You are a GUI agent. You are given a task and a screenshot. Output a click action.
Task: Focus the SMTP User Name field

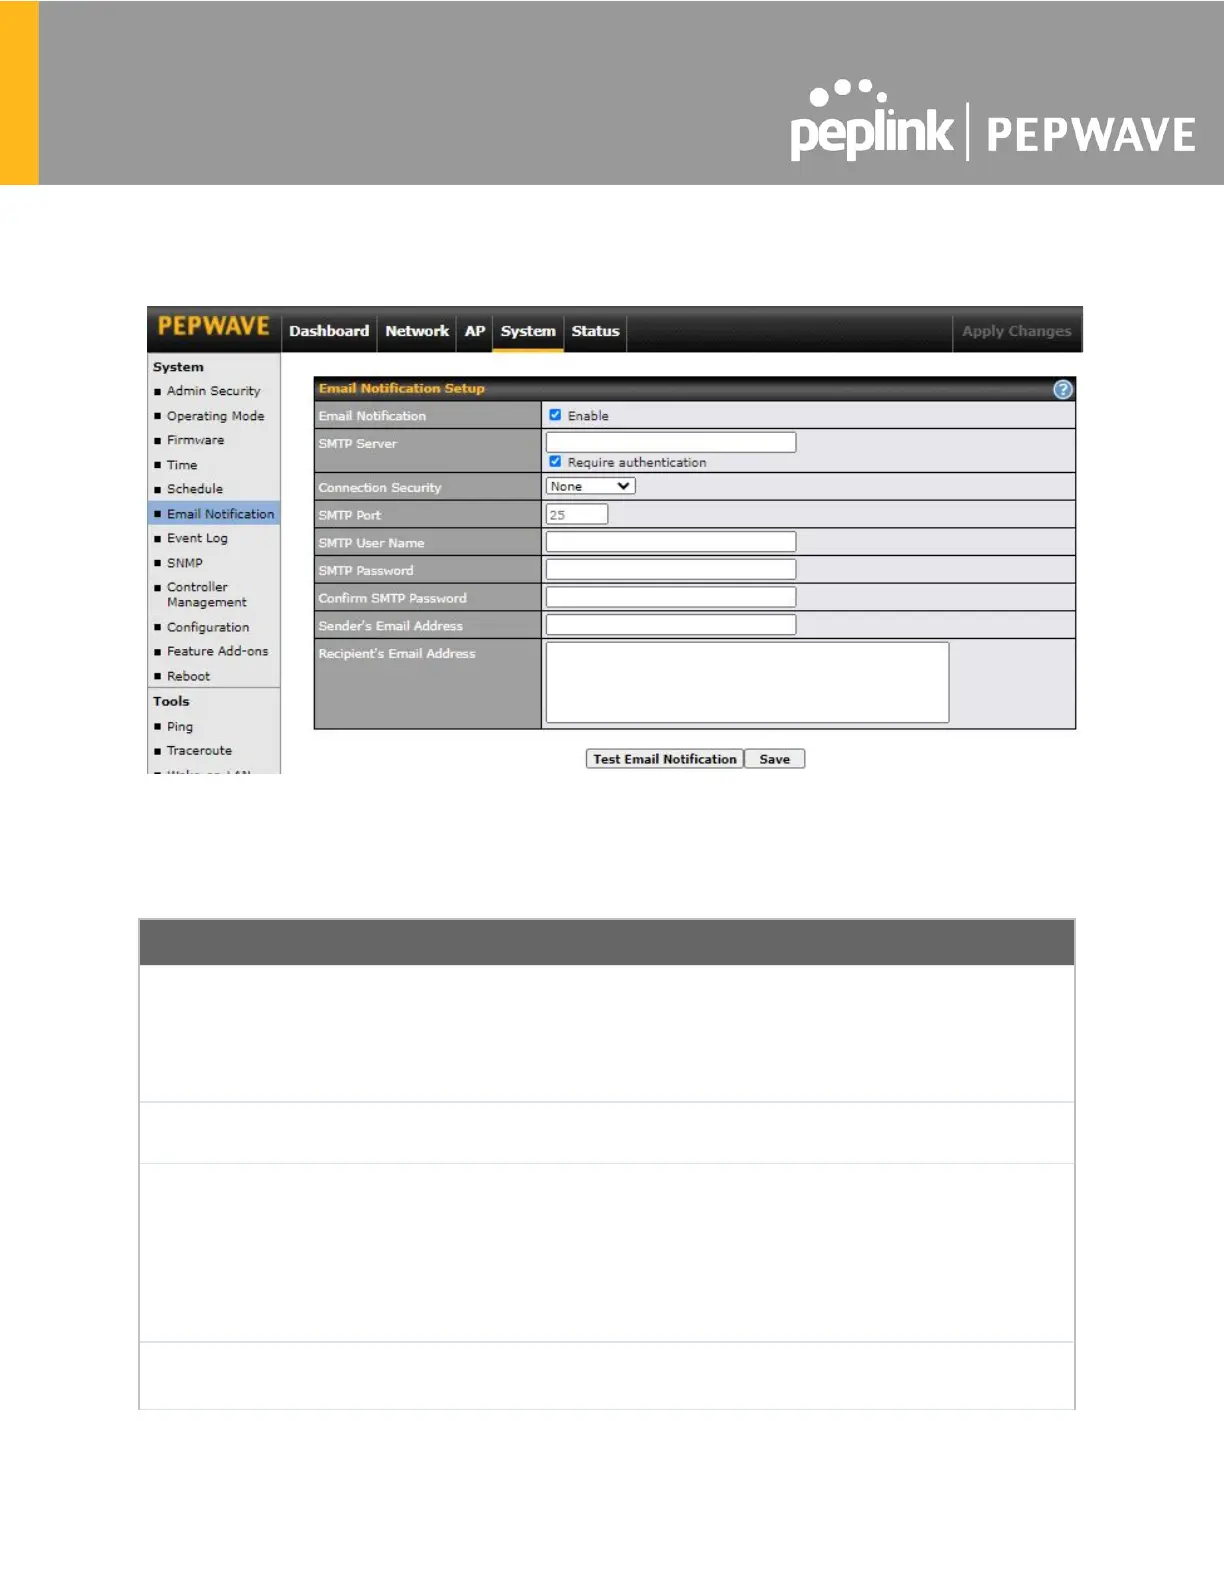click(x=671, y=542)
